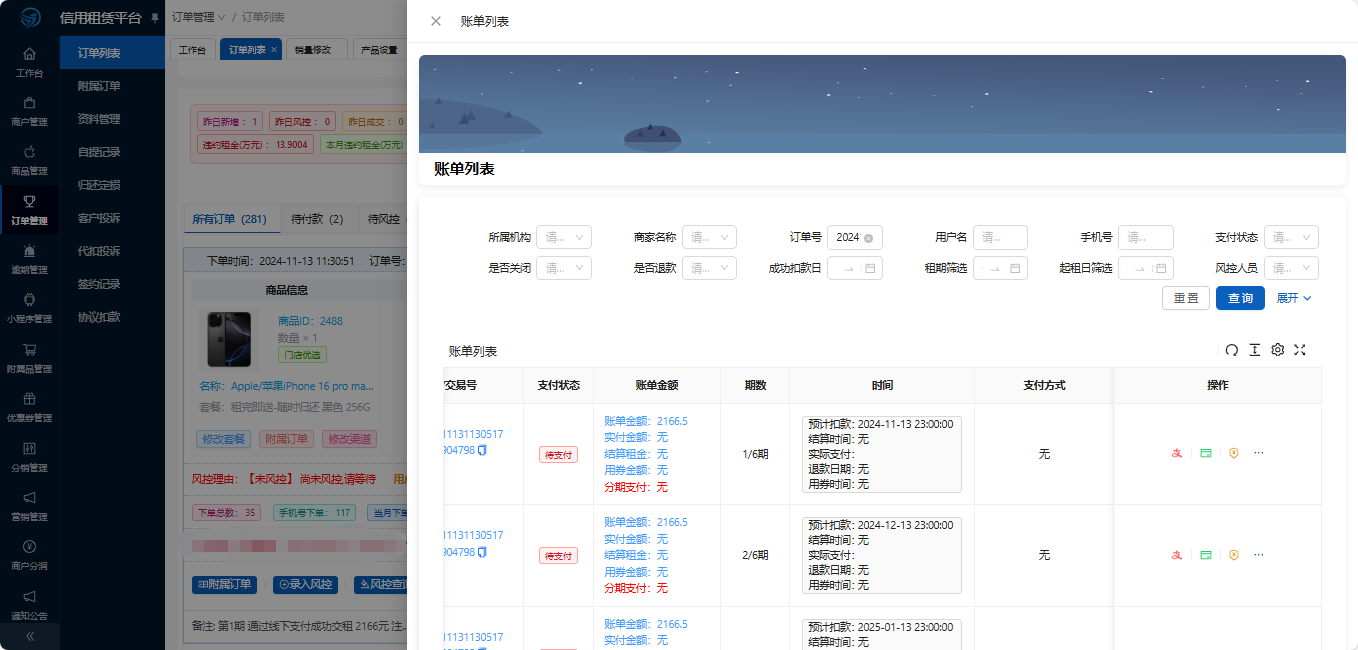Viewport: 1358px width, 650px height.
Task: Click Alipay icon in the 1/6期 row
Action: tap(1177, 453)
